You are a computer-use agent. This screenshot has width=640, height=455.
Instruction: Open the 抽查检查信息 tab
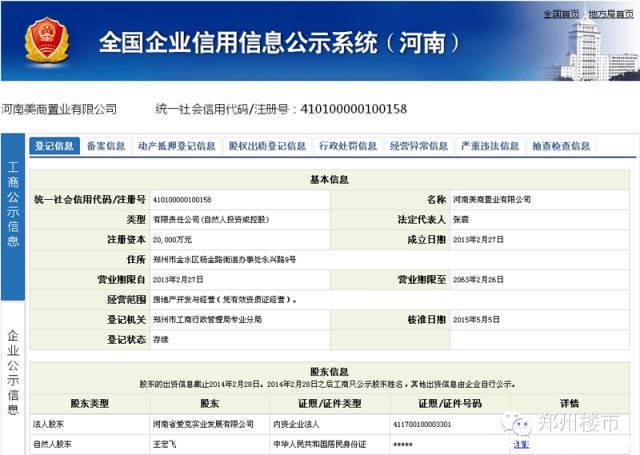561,146
